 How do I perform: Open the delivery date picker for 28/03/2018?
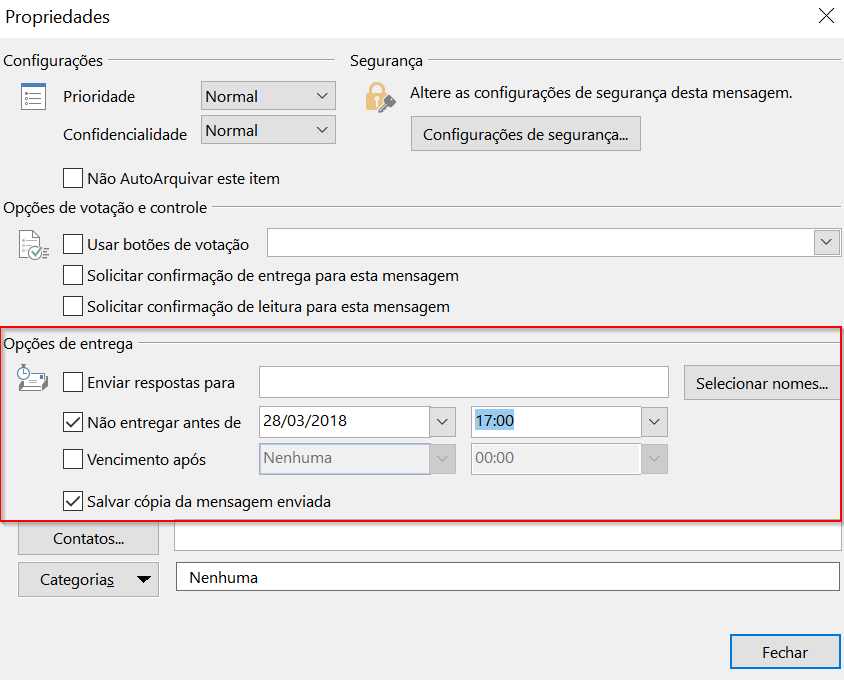pos(443,422)
